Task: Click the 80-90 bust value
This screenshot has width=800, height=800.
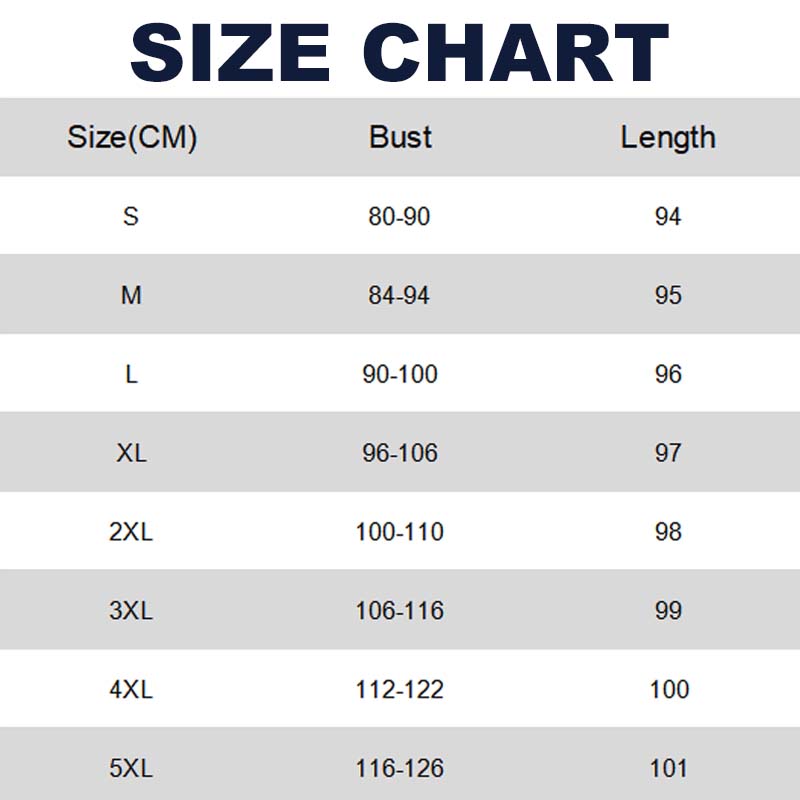Action: tap(399, 216)
